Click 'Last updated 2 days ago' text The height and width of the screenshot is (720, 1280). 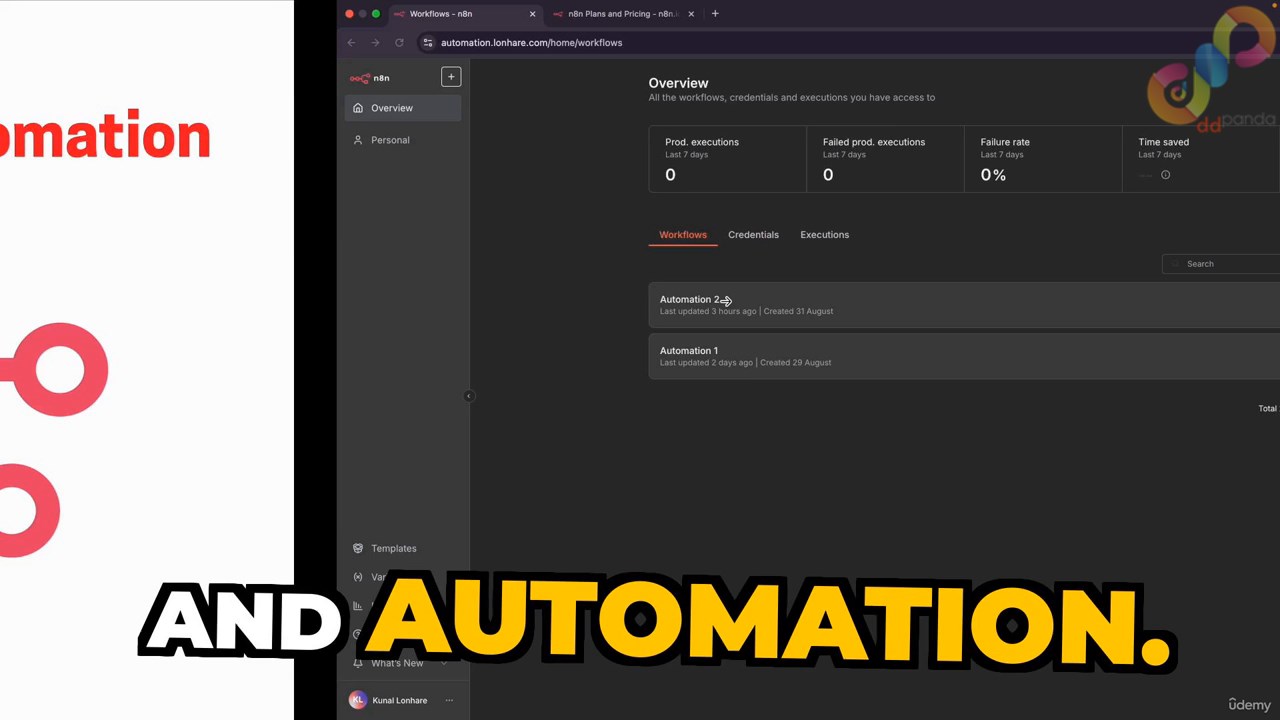[706, 363]
